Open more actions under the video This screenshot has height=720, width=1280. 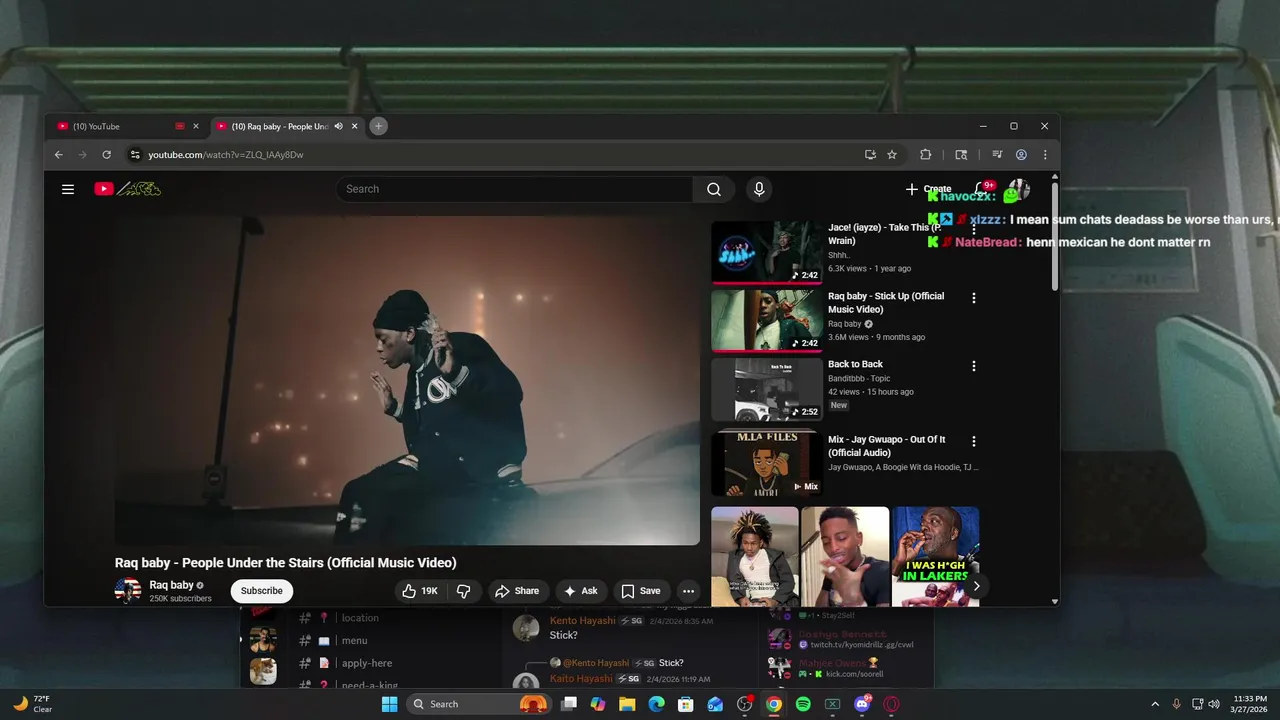tap(688, 591)
